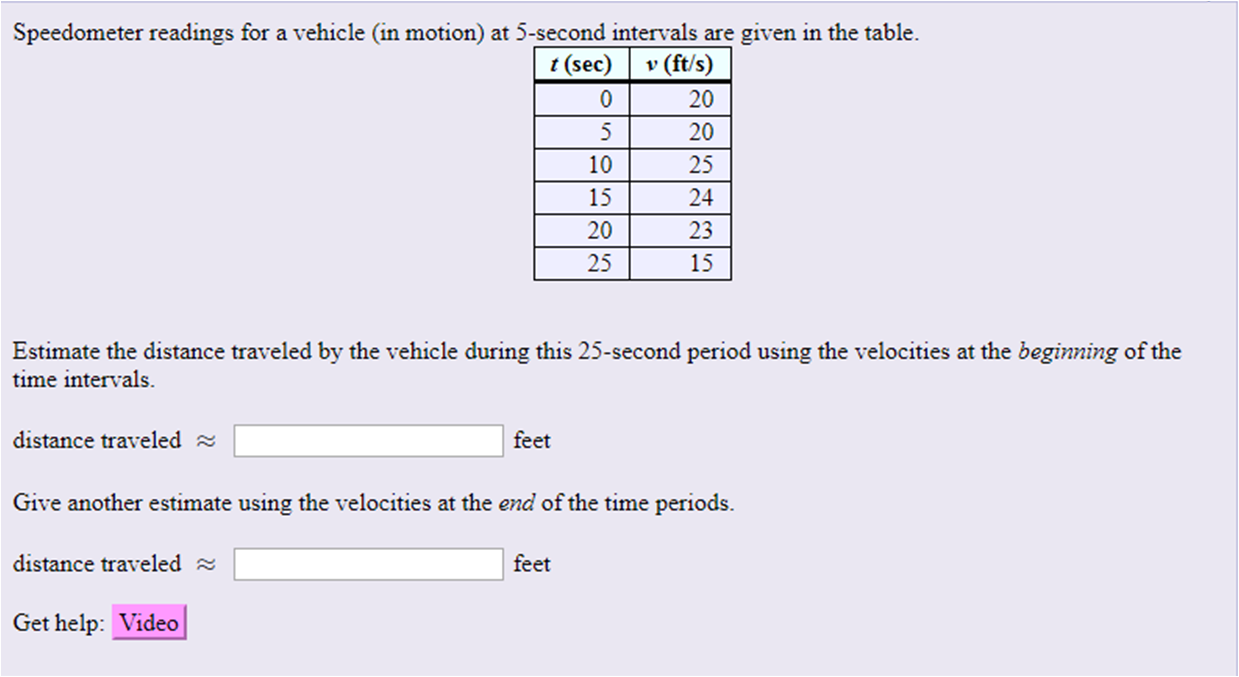Click the second distance traveled input field
Viewport: 1239px width, 677px height.
[x=367, y=563]
